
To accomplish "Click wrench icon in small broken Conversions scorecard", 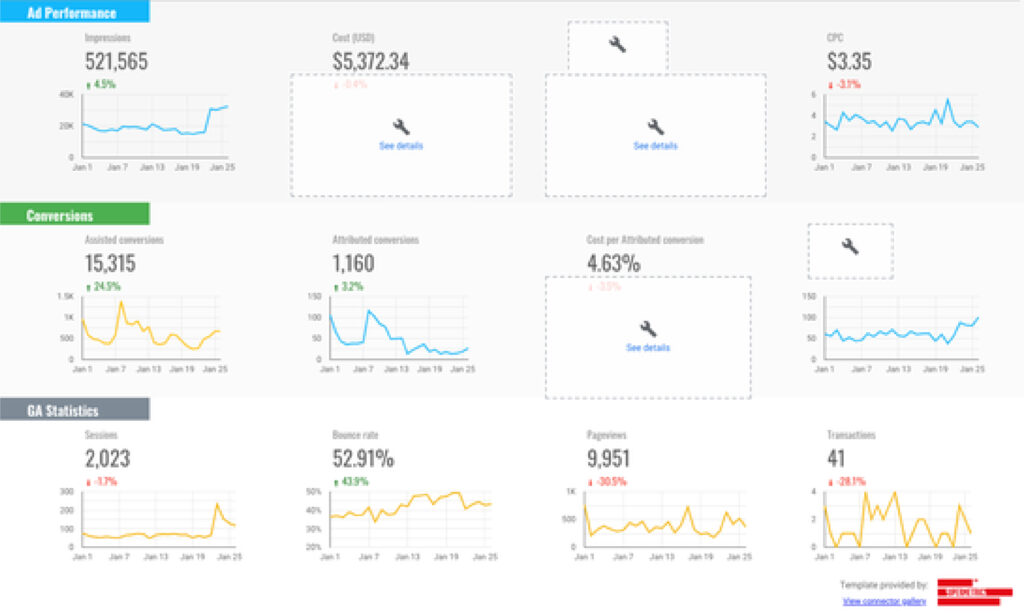I will coord(850,247).
